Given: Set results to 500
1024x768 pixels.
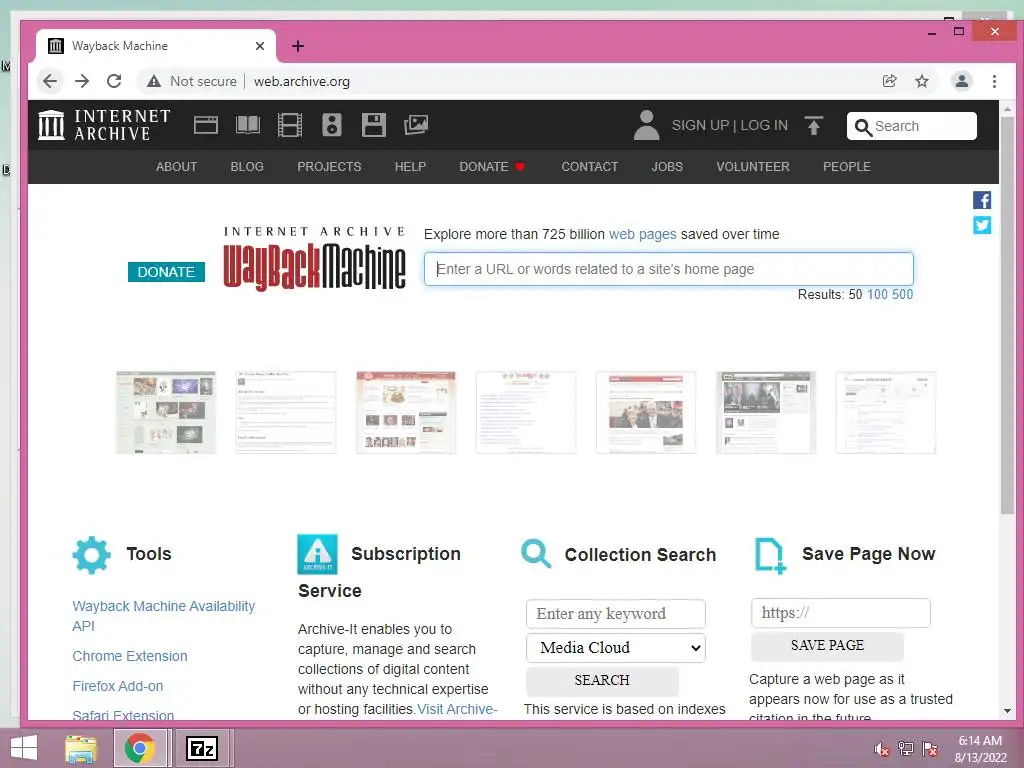Looking at the screenshot, I should (x=903, y=295).
